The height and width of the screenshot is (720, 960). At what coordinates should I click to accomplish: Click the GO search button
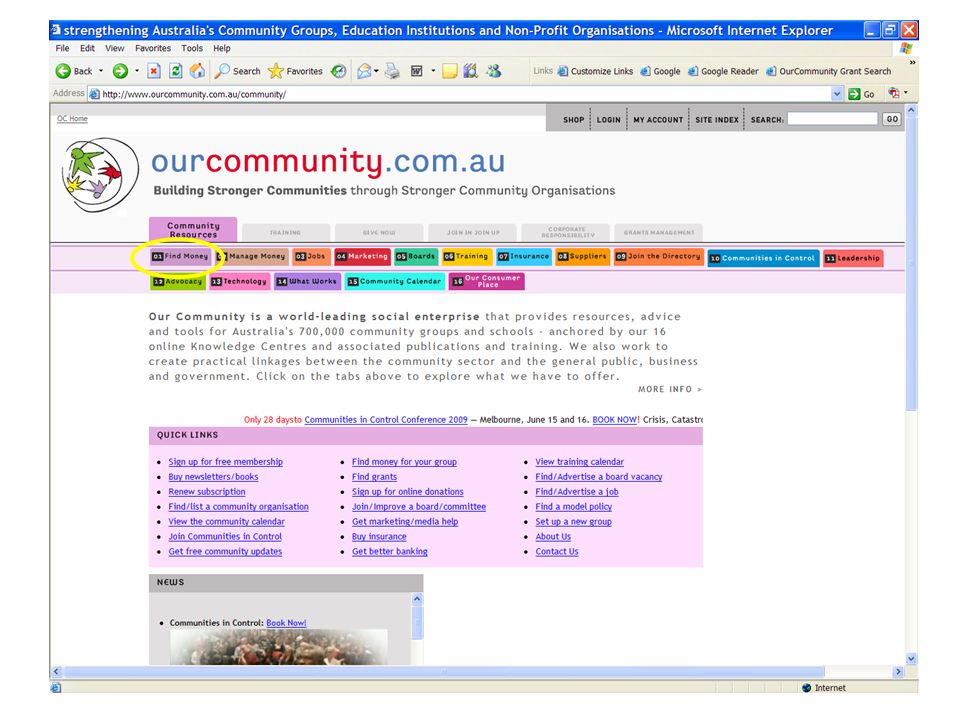tap(892, 119)
